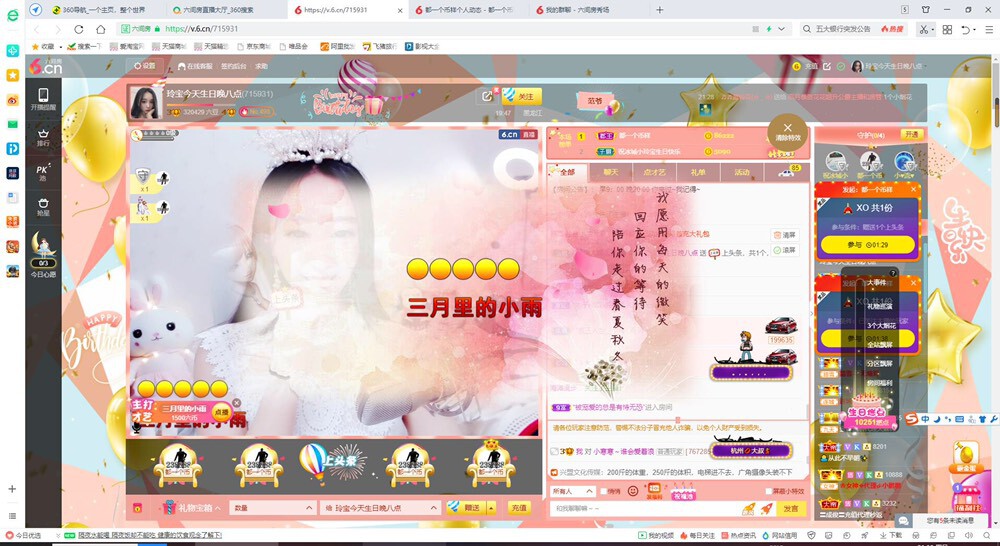This screenshot has width=1000, height=546.
Task: Open the browser main menu icon
Action: coord(989,29)
